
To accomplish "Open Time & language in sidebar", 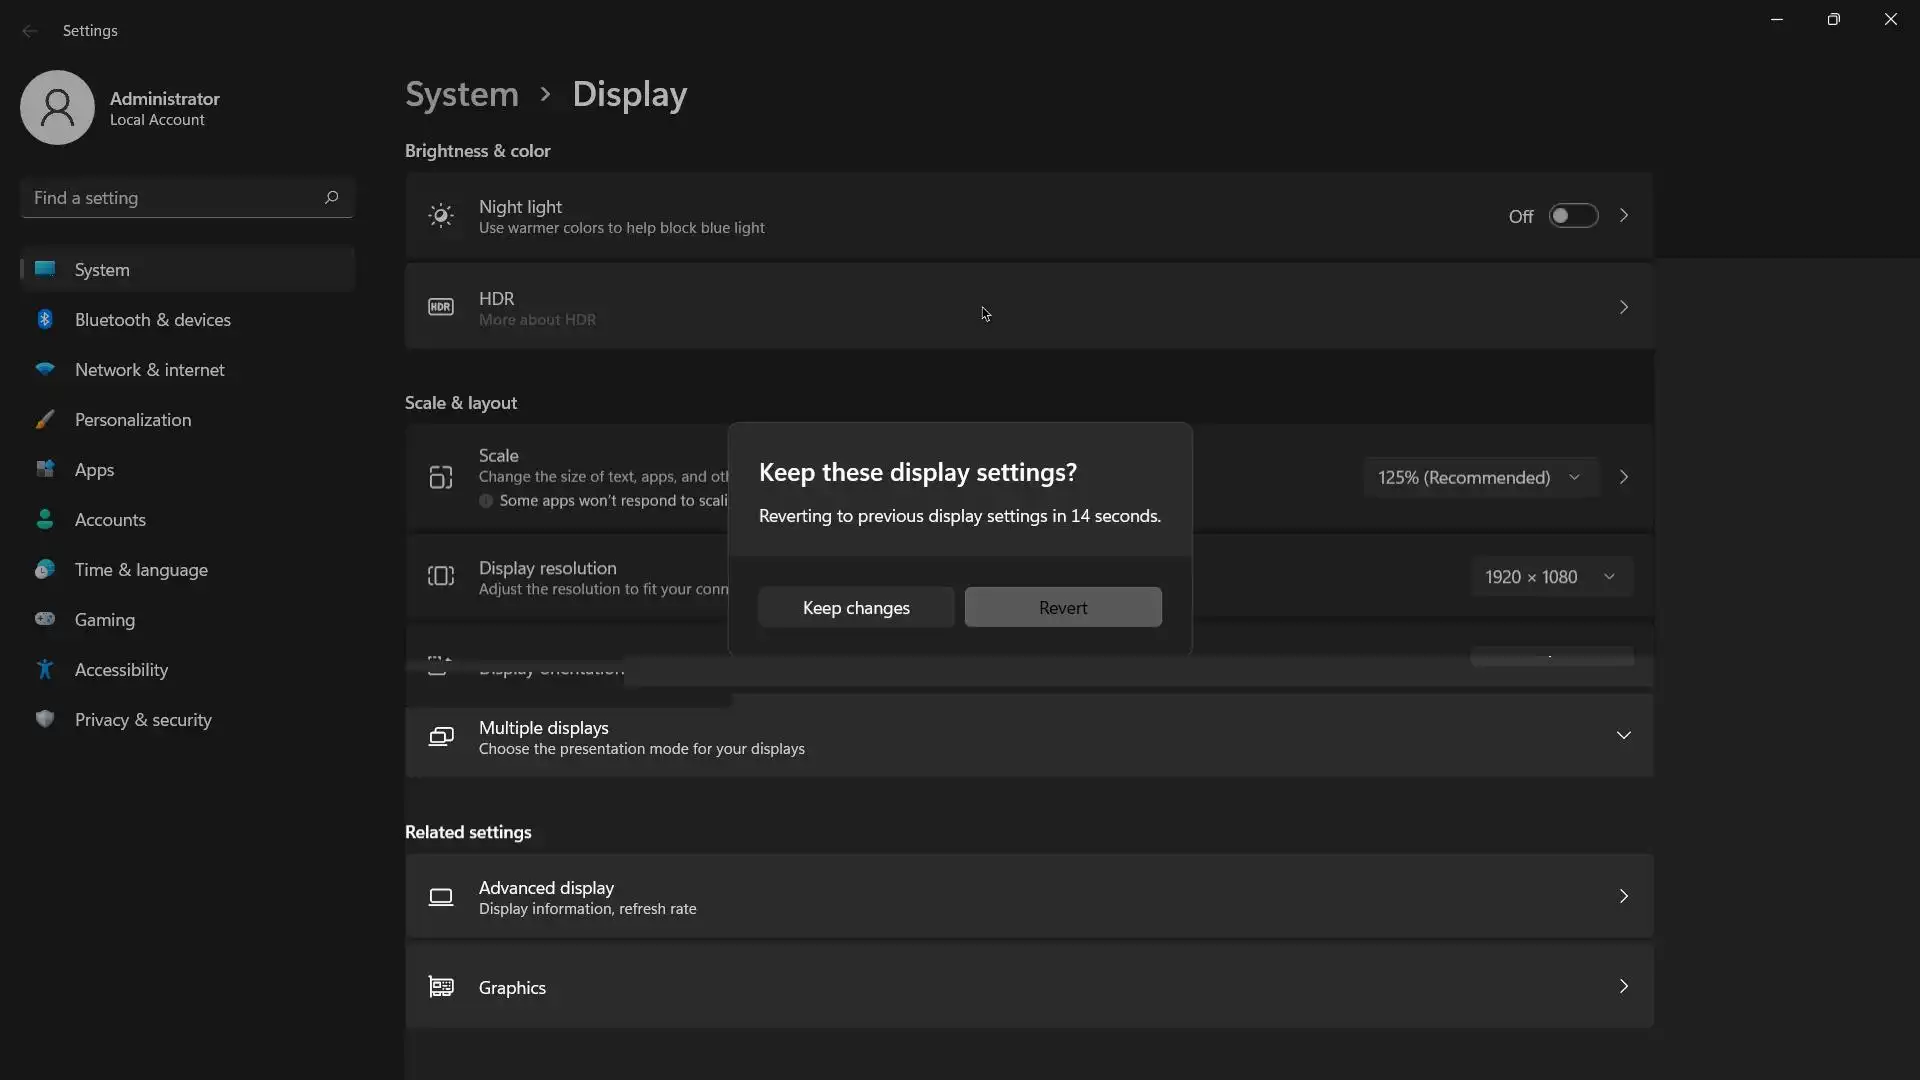I will 141,570.
